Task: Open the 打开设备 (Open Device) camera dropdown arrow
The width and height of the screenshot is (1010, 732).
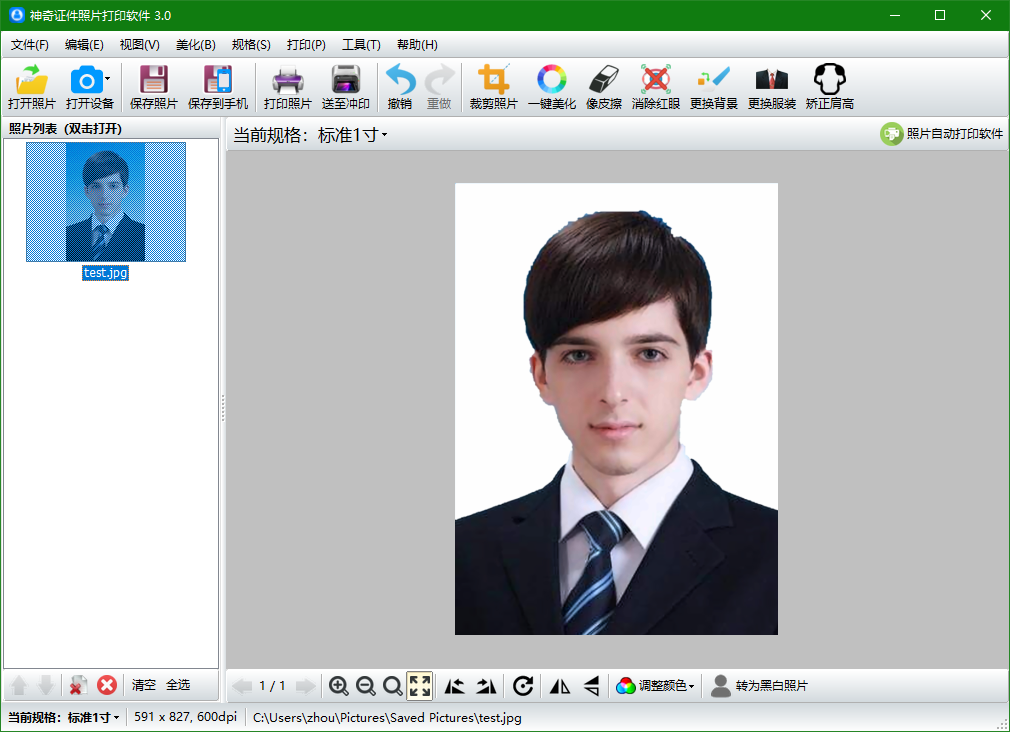Action: pos(108,80)
